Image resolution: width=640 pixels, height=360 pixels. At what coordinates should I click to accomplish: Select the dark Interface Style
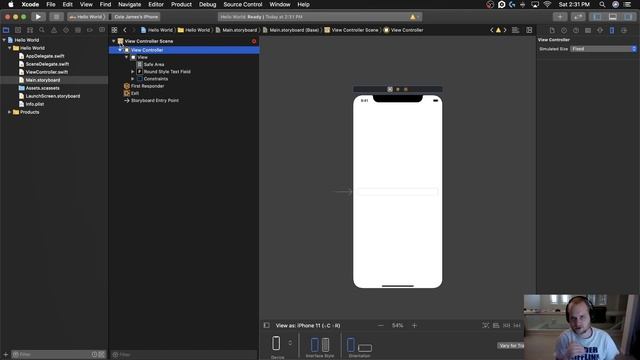pos(325,345)
